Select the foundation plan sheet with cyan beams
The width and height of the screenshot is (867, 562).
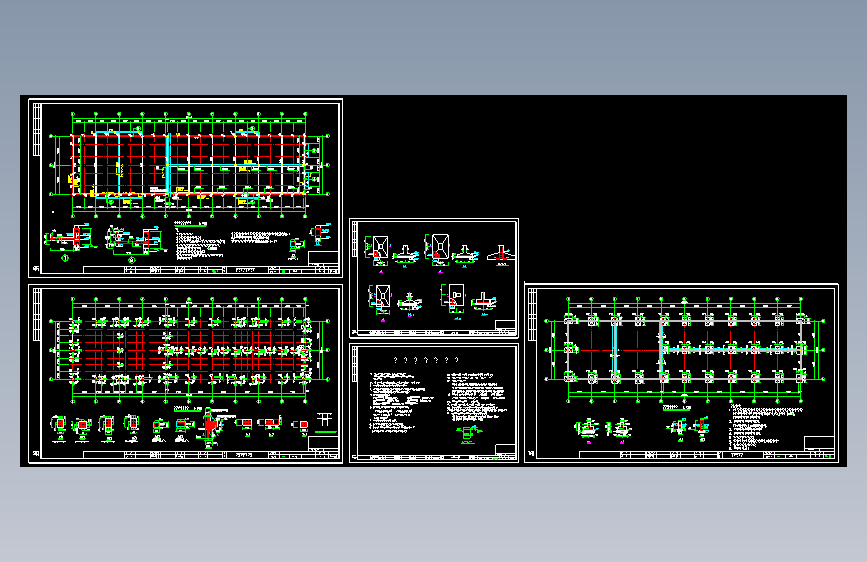pyautogui.click(x=681, y=373)
